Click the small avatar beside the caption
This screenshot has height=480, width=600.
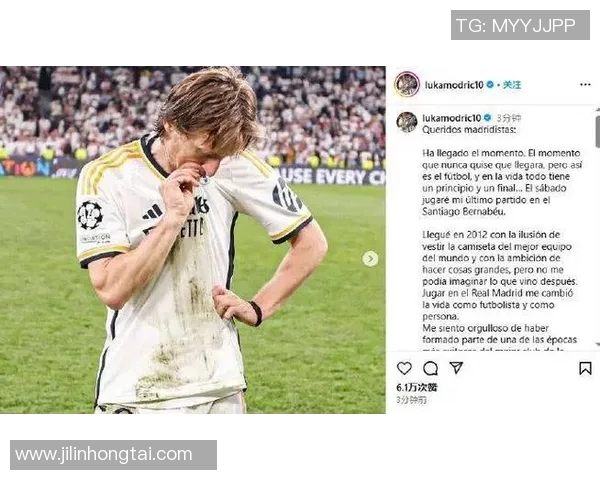407,122
